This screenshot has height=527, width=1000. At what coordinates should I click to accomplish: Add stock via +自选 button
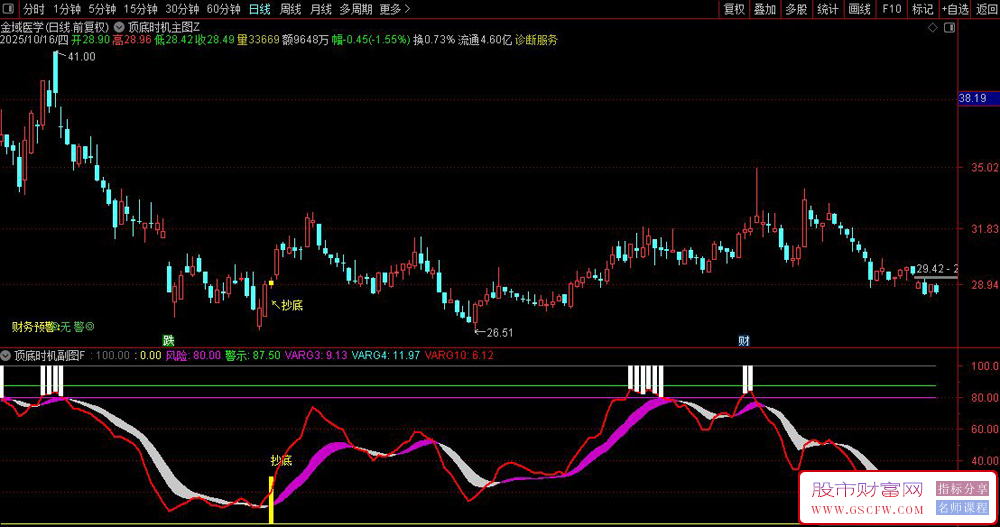[954, 9]
